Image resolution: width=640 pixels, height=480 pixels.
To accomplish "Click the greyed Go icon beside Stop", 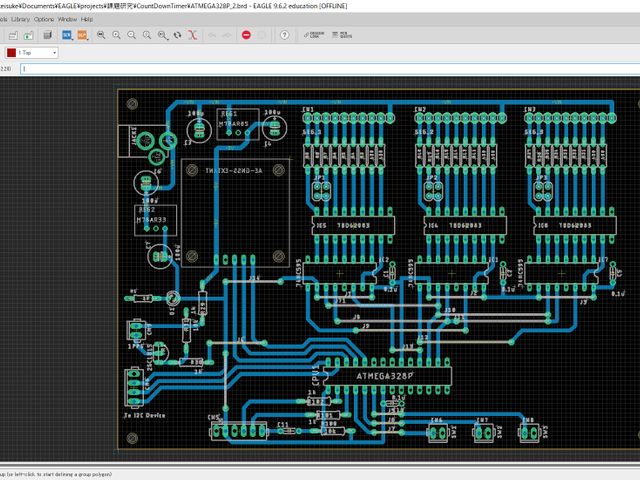I will point(262,35).
